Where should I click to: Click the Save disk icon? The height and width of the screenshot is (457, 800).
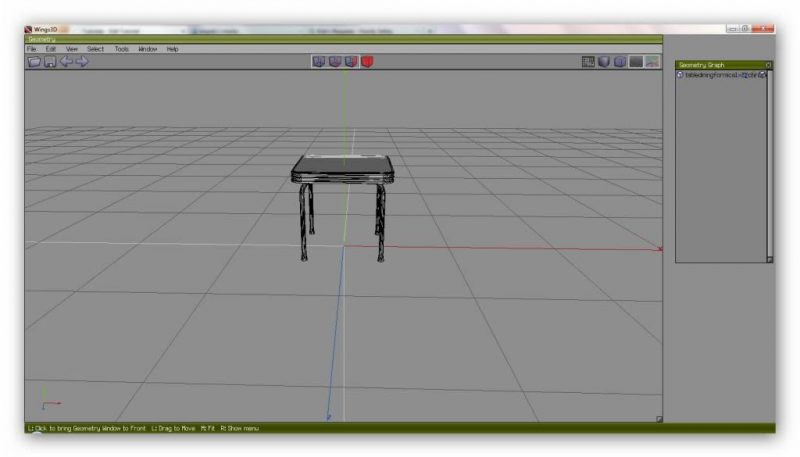[x=50, y=62]
